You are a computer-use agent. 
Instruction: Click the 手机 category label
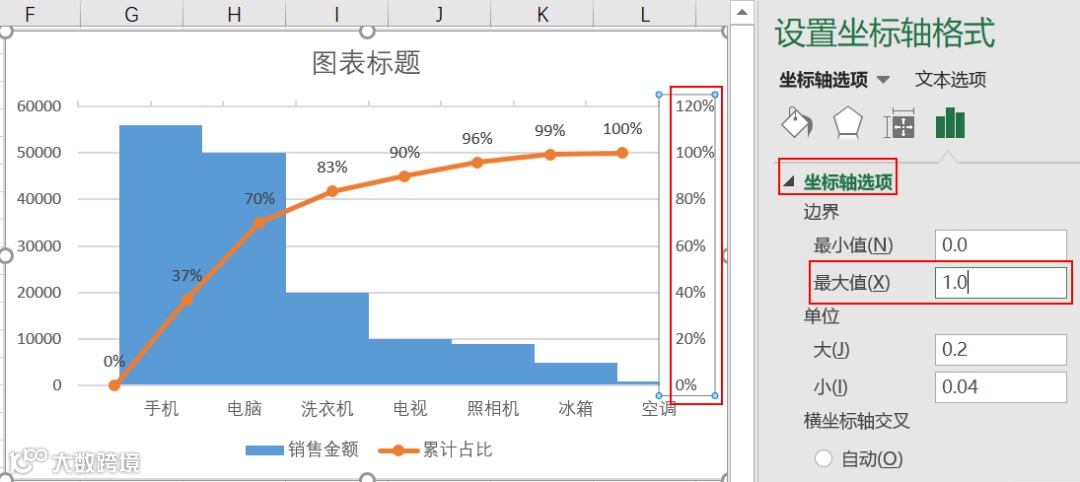(x=161, y=409)
